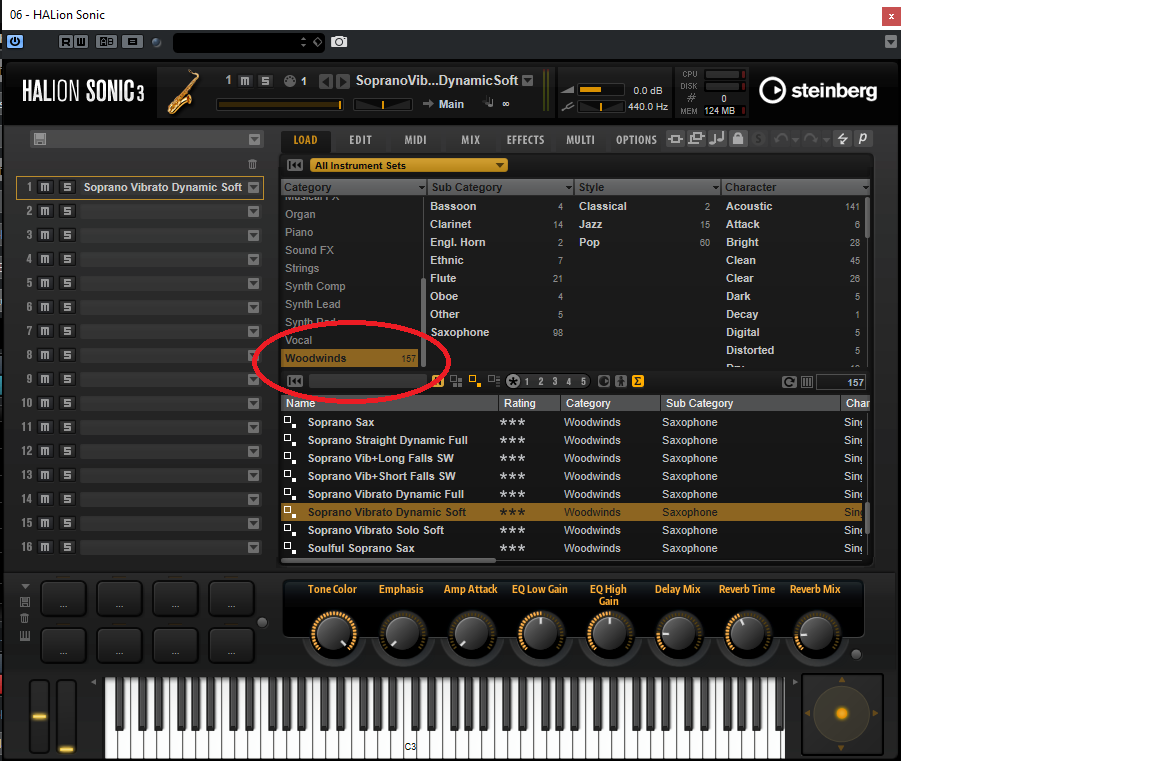
Task: Switch to the LOAD tab
Action: coord(306,140)
